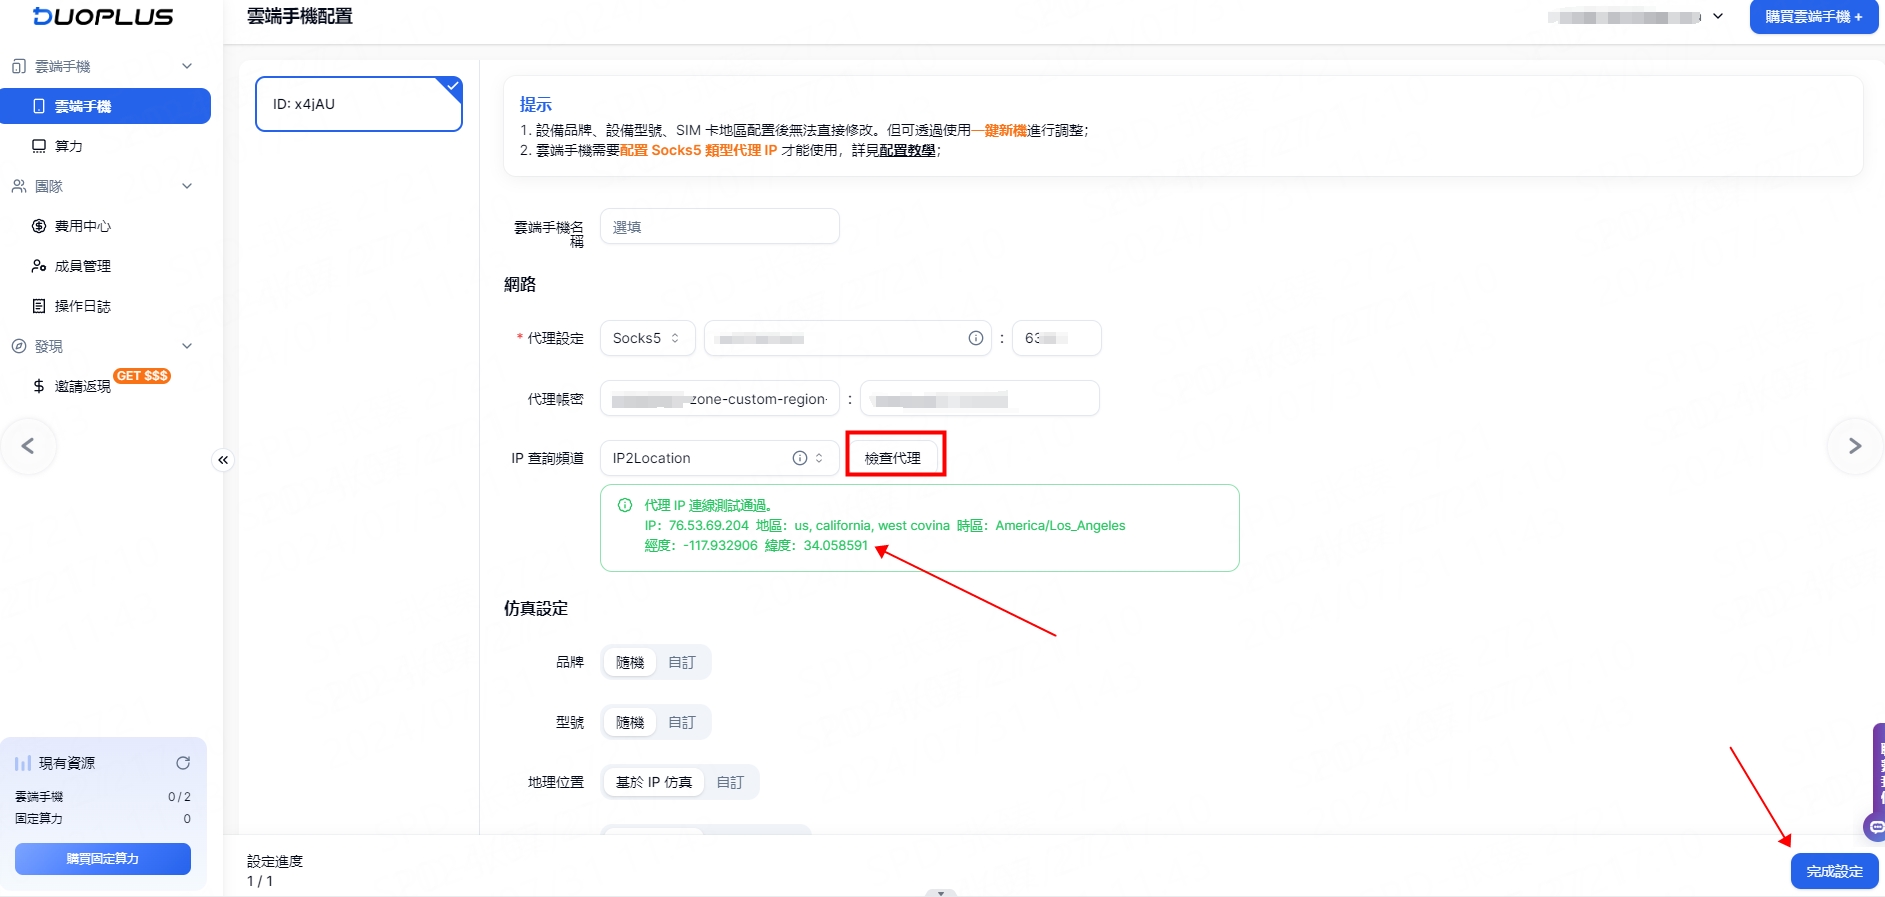Open 費用中心 in sidebar
This screenshot has width=1885, height=897.
click(x=82, y=226)
